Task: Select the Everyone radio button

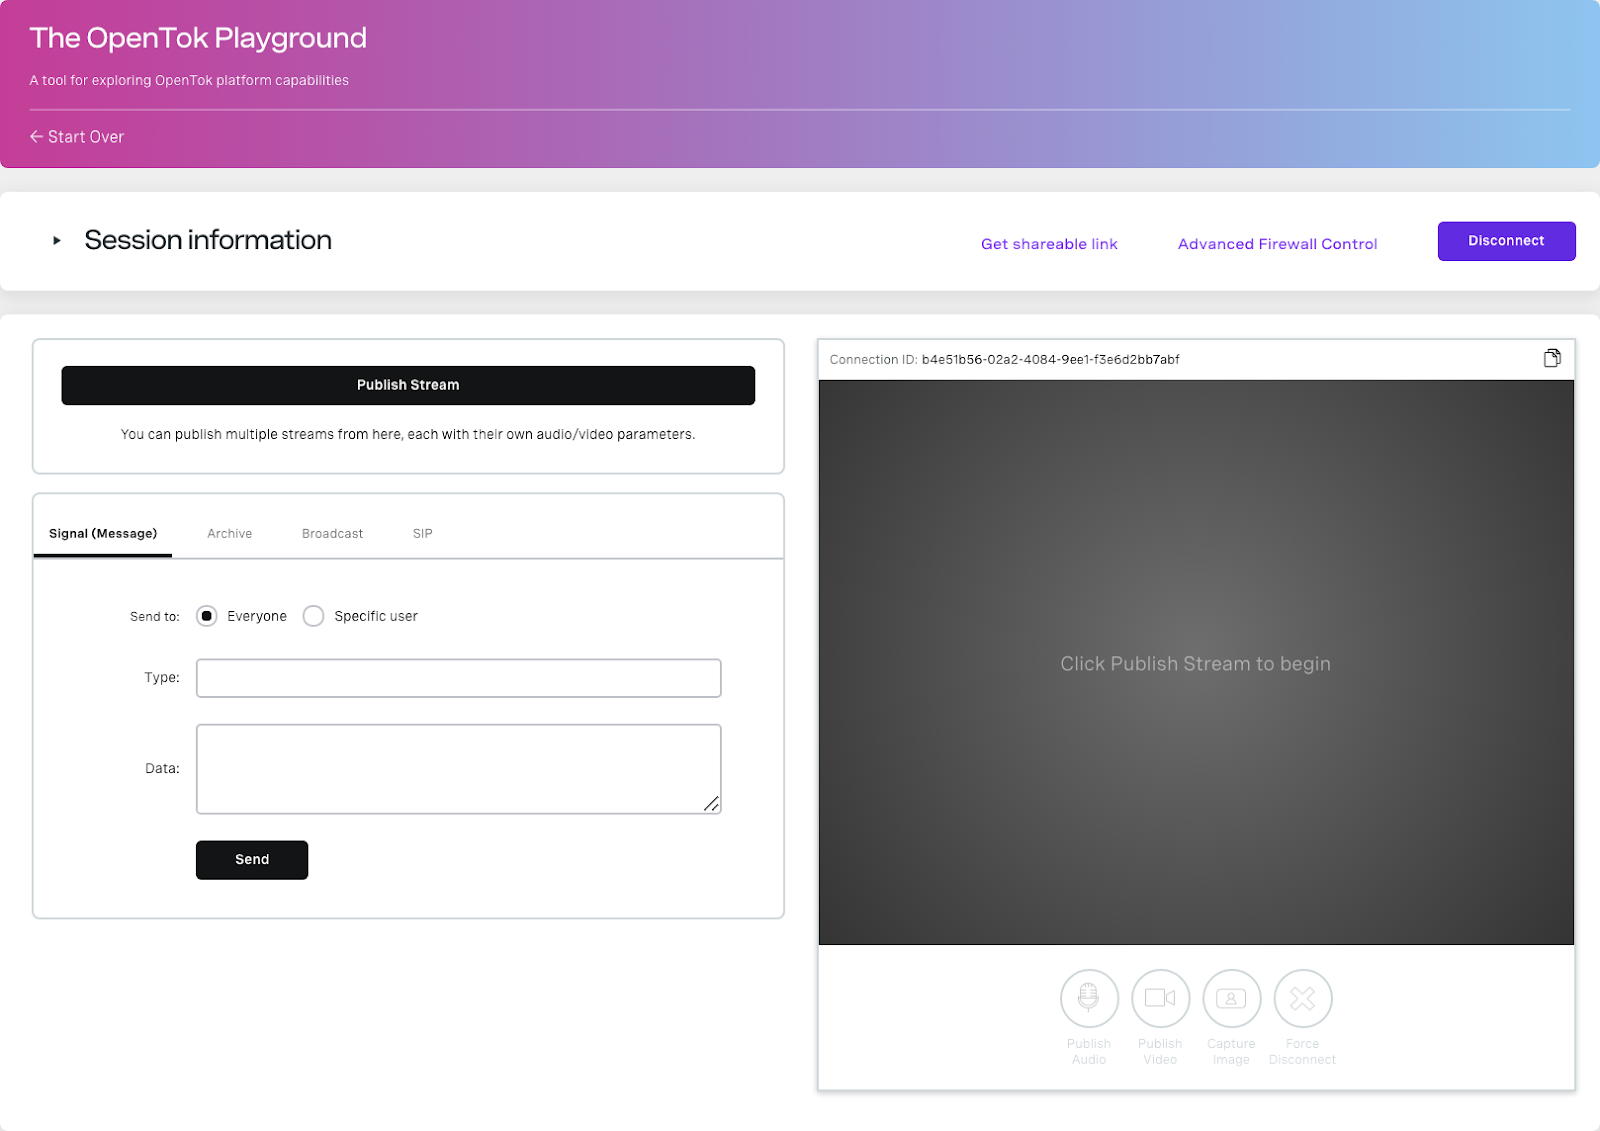Action: [207, 616]
